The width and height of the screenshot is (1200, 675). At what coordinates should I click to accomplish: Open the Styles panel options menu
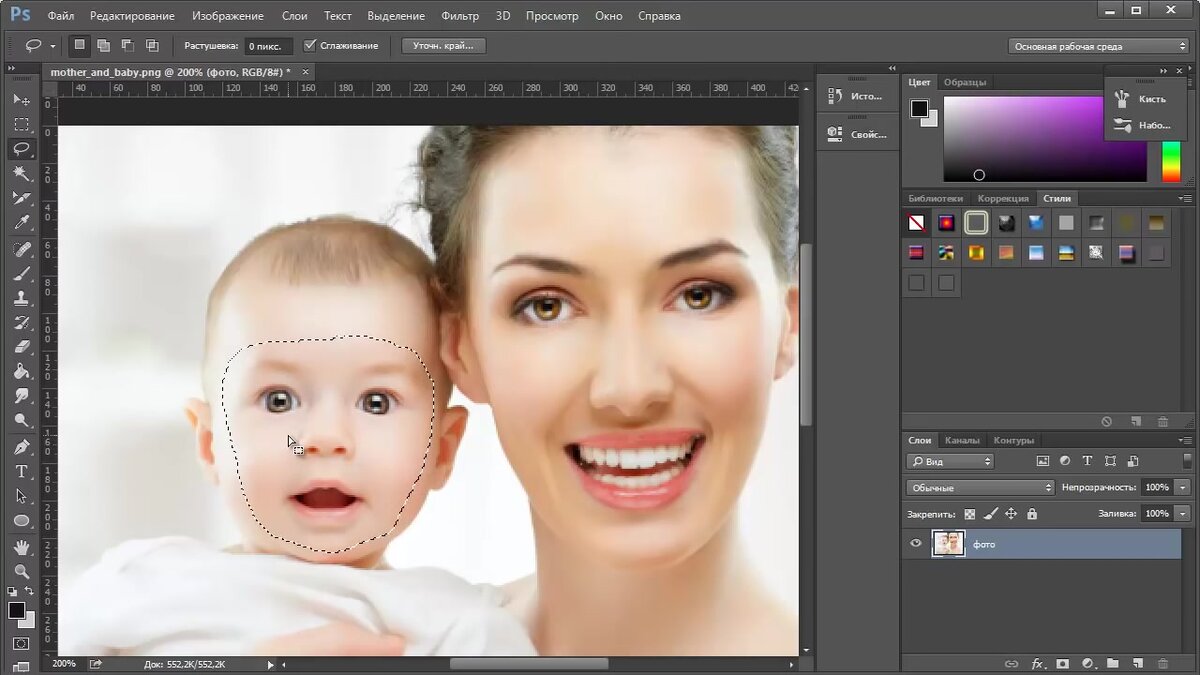[1185, 198]
